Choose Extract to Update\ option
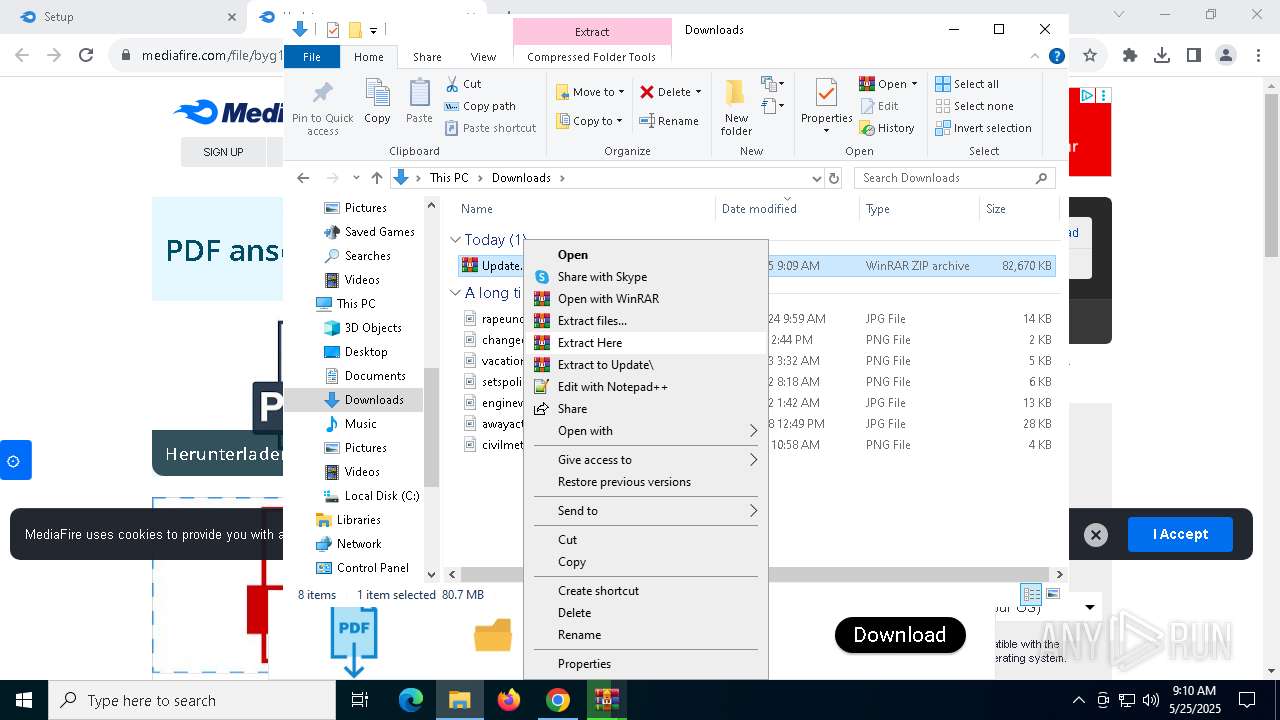 [x=646, y=365]
